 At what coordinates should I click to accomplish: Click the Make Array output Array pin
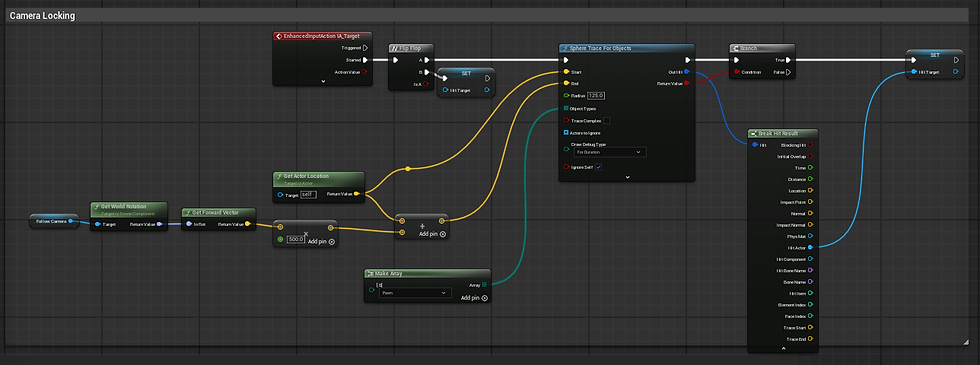(x=484, y=284)
